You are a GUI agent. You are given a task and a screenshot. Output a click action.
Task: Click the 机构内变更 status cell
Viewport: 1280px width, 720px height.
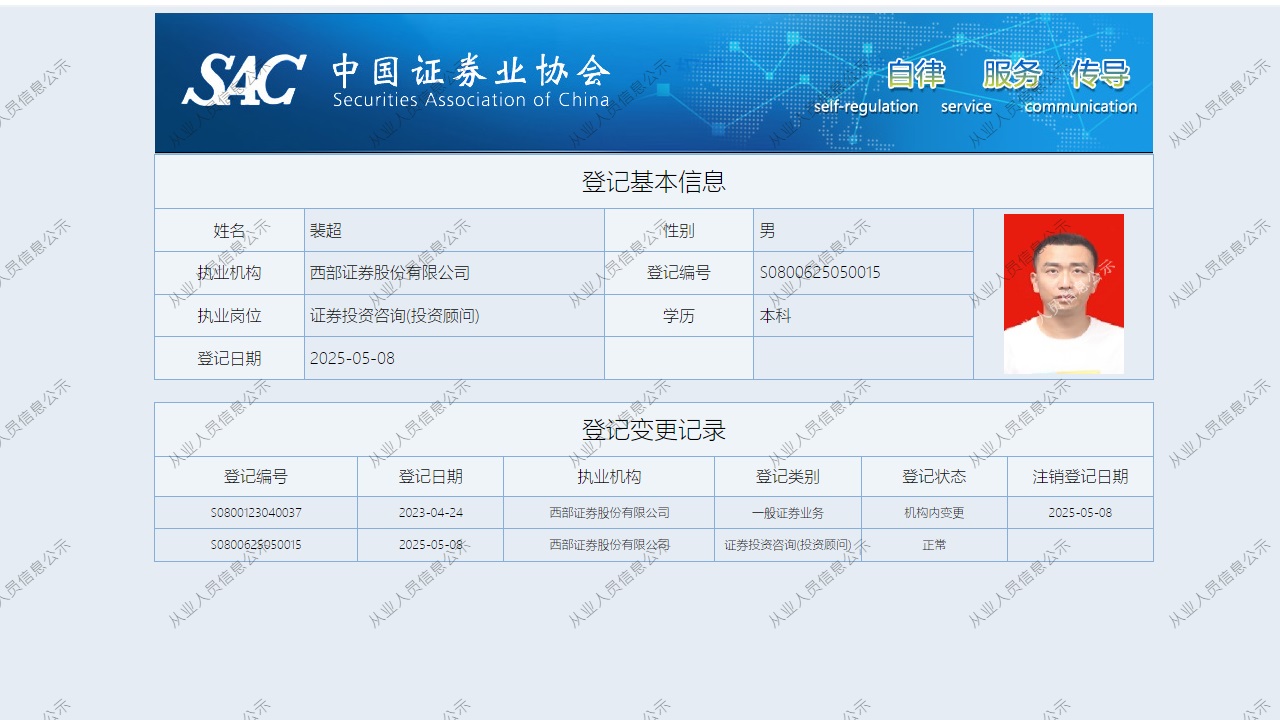pyautogui.click(x=934, y=513)
